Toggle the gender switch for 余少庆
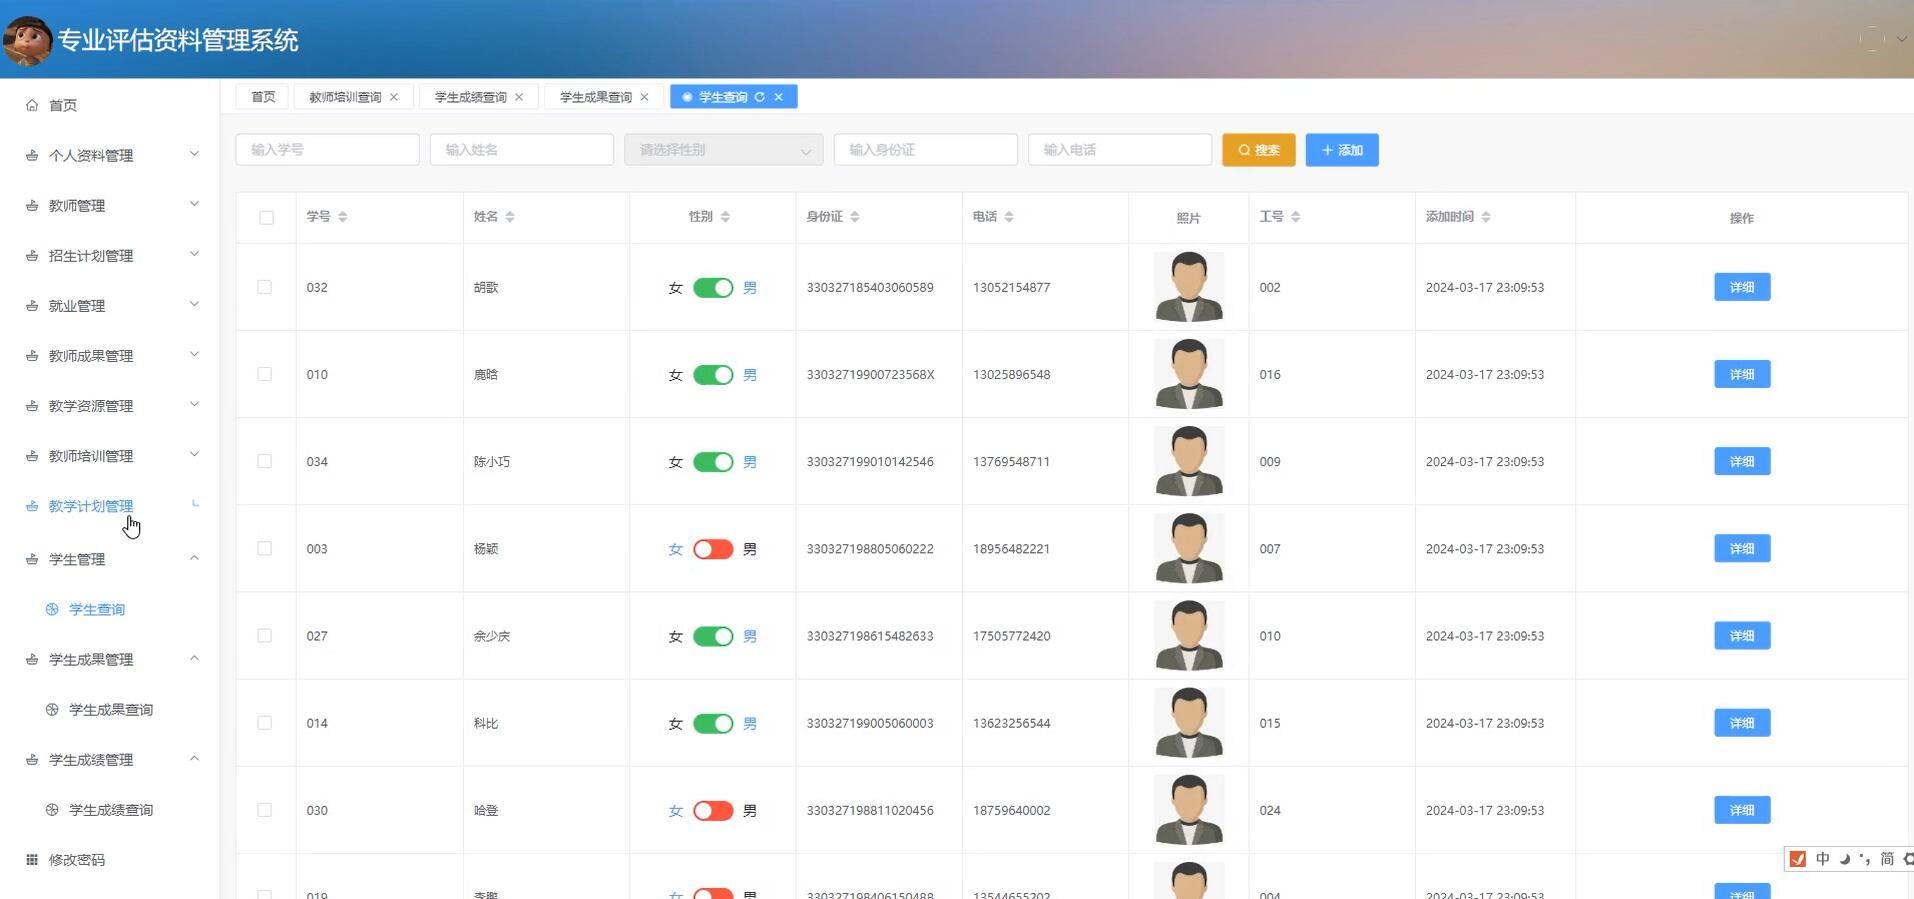Viewport: 1914px width, 899px height. 713,636
